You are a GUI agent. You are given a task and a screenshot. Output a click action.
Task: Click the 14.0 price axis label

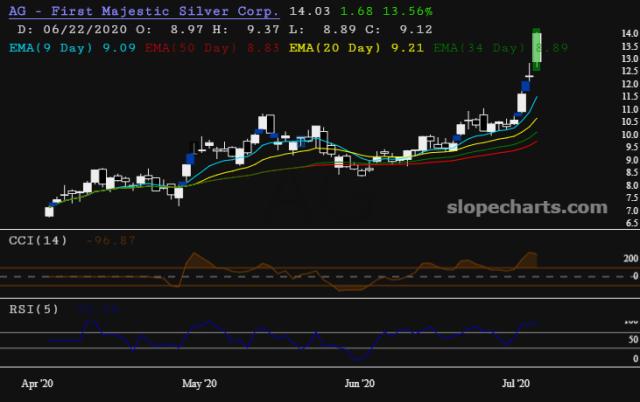tap(630, 33)
